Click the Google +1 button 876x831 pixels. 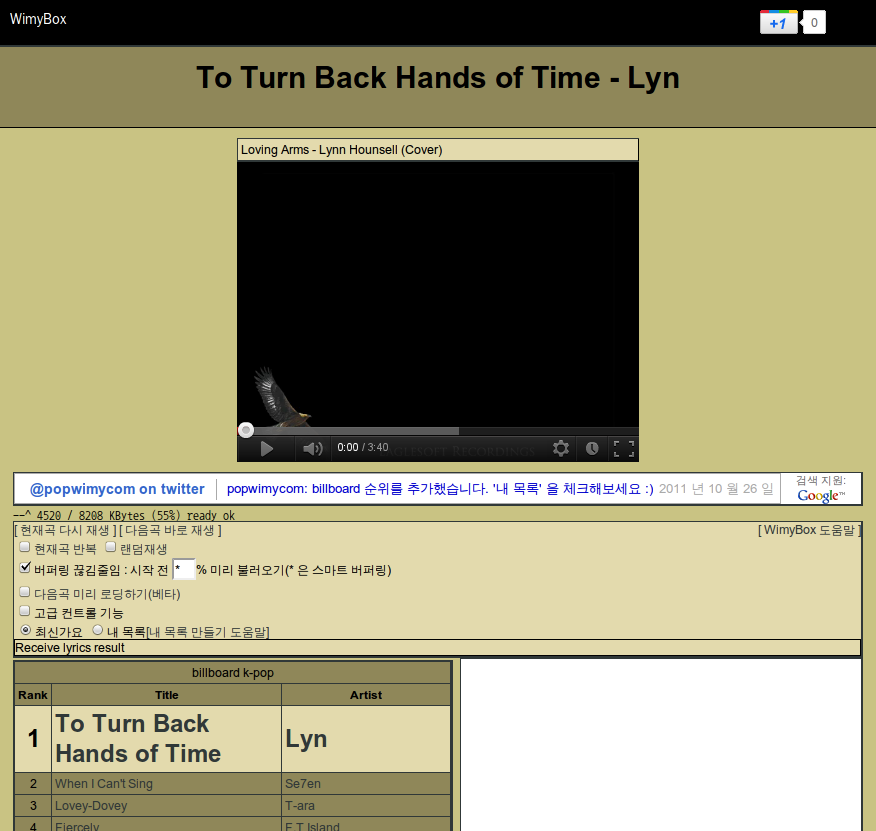[x=779, y=22]
